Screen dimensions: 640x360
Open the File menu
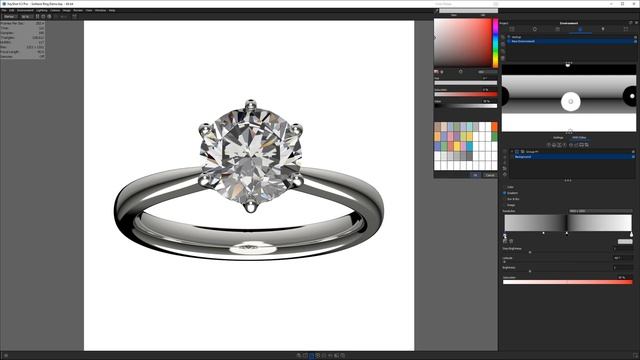[x=4, y=10]
